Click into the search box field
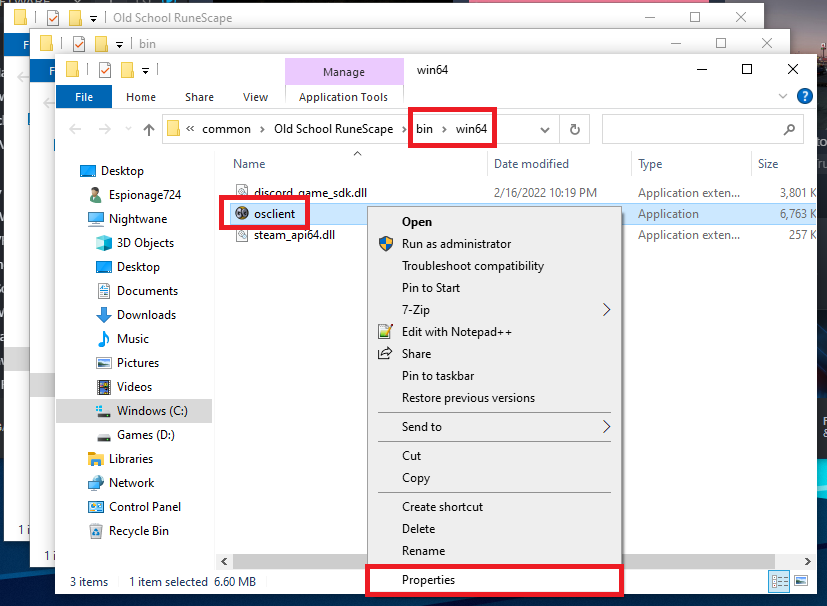827x606 pixels. pos(703,129)
